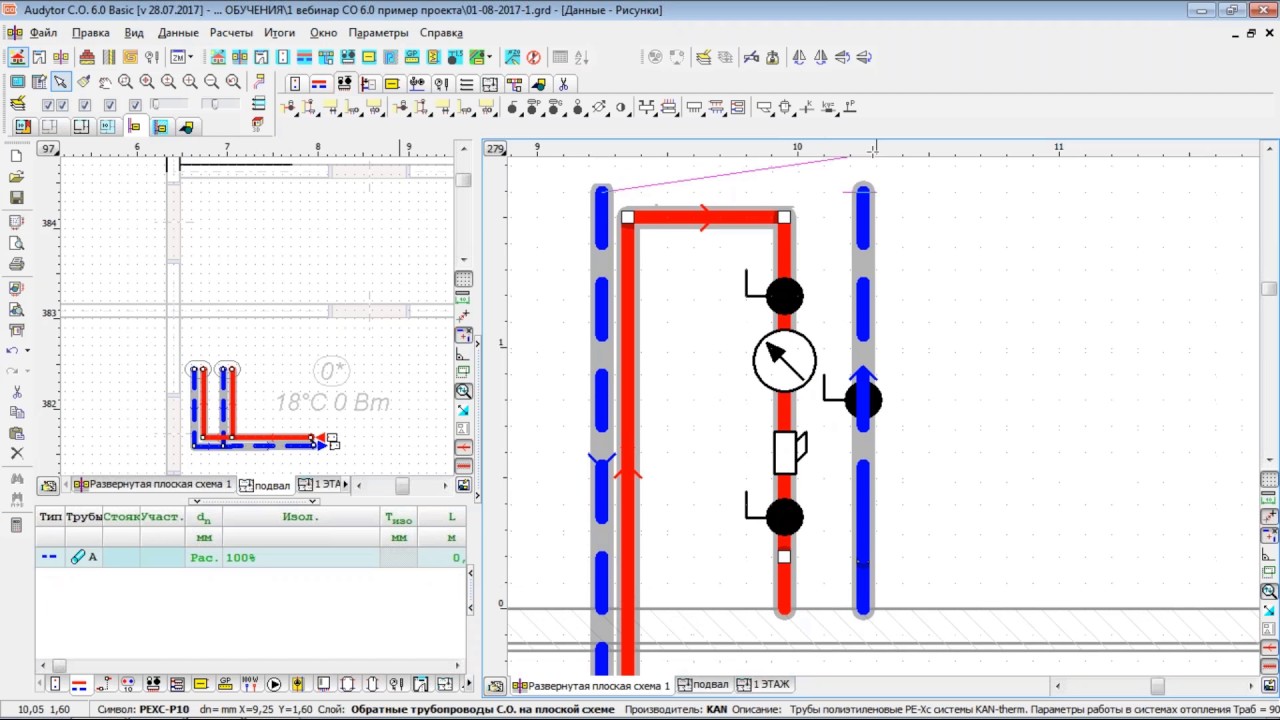Toggle the fourth layer checkbox
Image resolution: width=1280 pixels, height=720 pixels.
coord(110,105)
